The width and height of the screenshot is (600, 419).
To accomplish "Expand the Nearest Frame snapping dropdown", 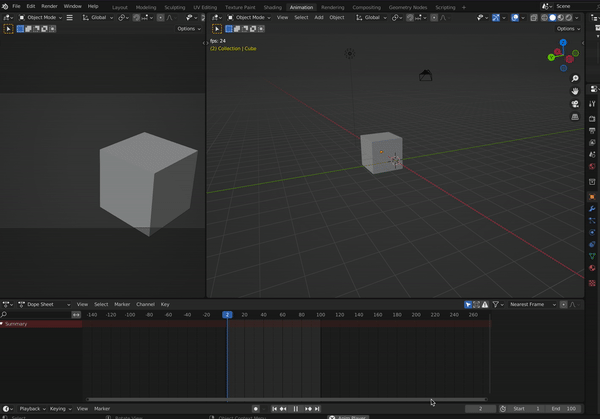I will (x=532, y=304).
